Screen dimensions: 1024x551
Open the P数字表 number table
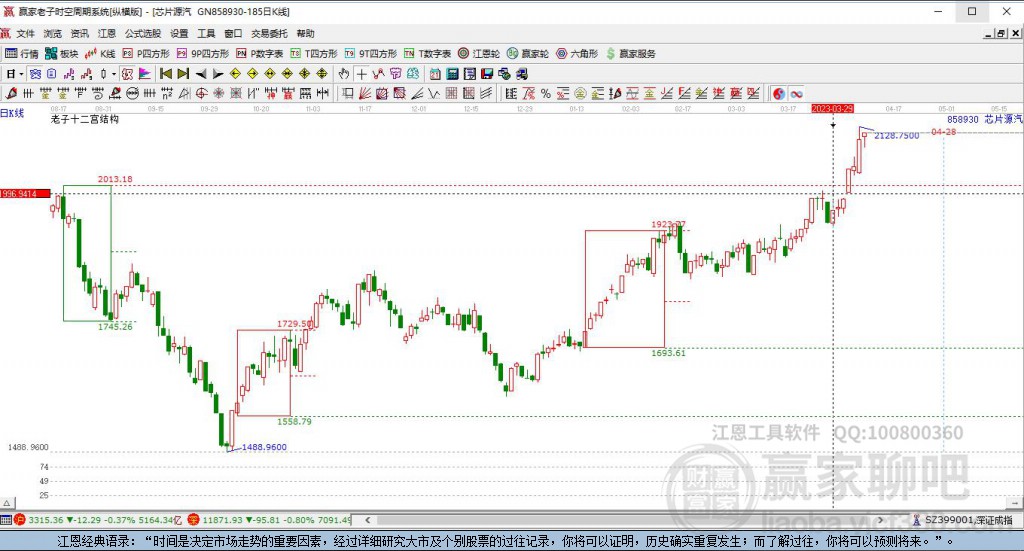(x=259, y=54)
